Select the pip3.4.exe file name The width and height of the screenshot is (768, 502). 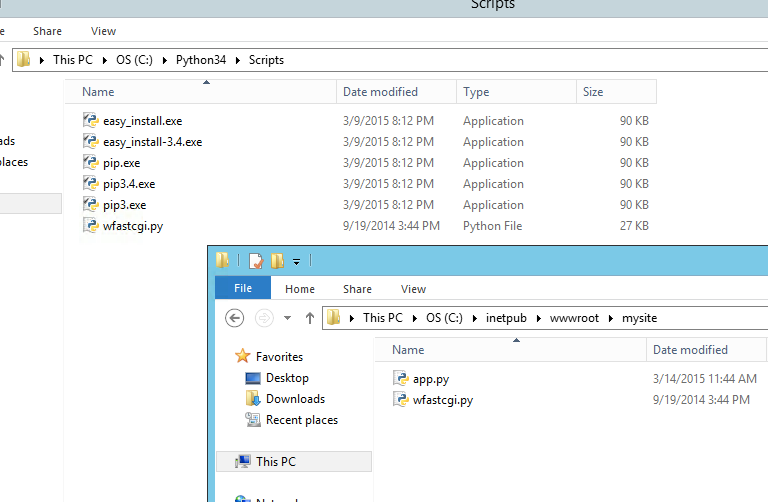129,184
